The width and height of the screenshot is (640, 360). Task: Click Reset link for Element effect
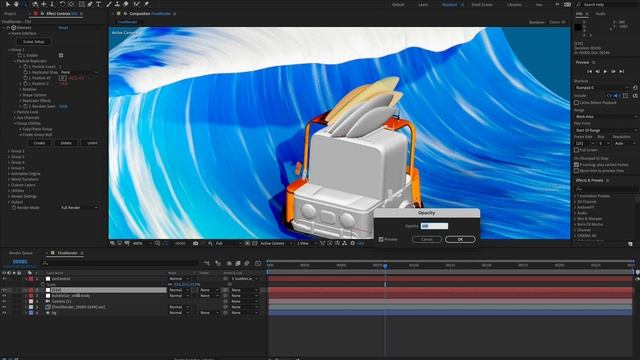[x=63, y=28]
